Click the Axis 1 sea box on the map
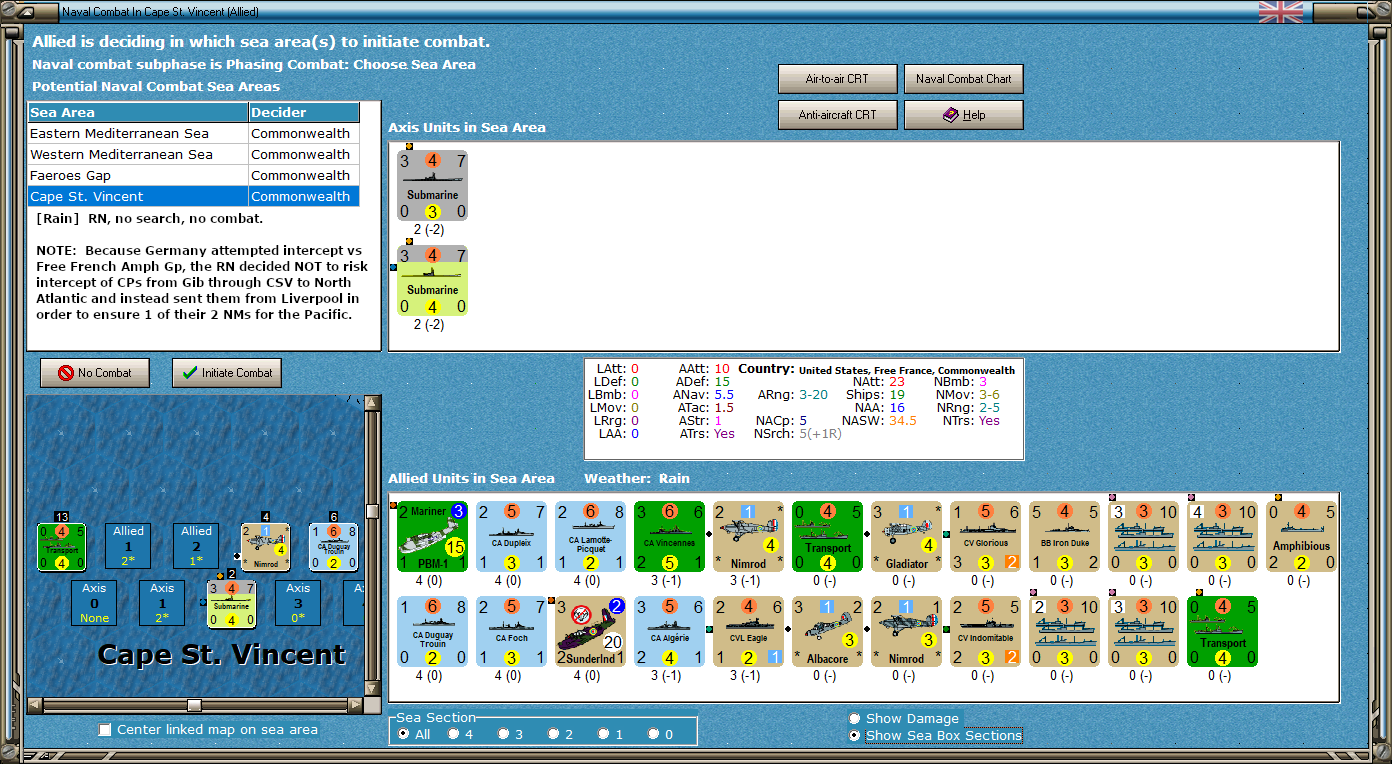Viewport: 1392px width, 764px height. tap(162, 605)
